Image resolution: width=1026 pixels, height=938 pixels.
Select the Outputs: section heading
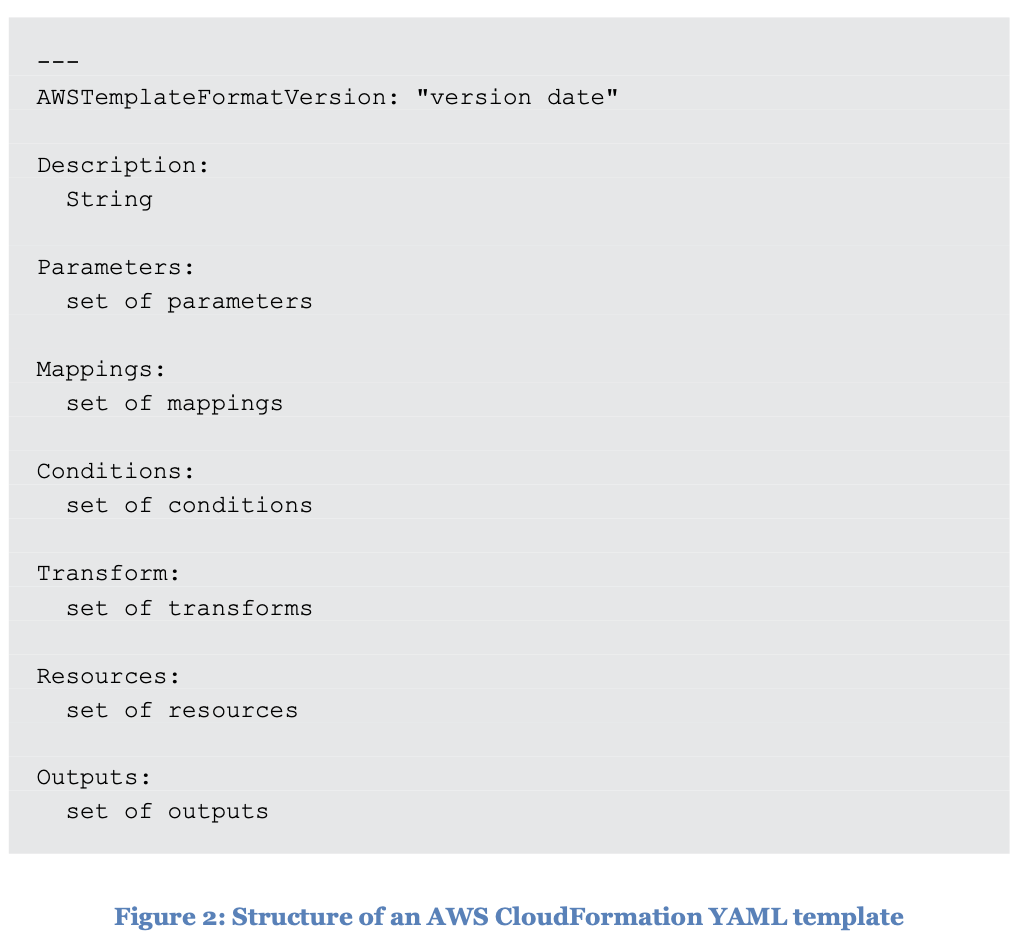click(94, 777)
